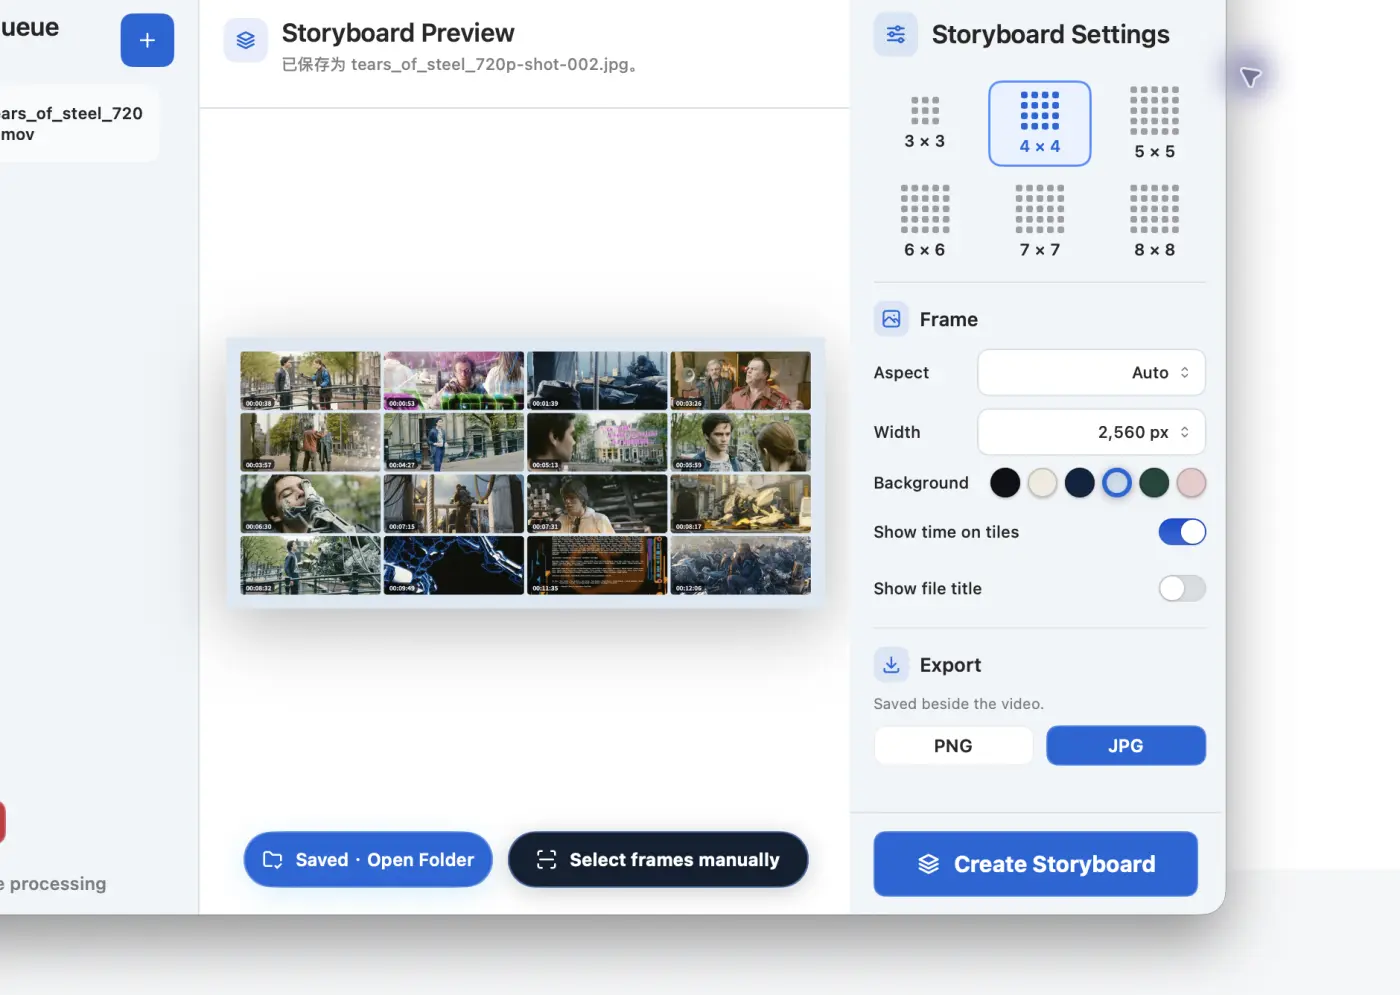Click storyboard tile with timestamp 00:01:39
The image size is (1400, 995).
point(597,380)
